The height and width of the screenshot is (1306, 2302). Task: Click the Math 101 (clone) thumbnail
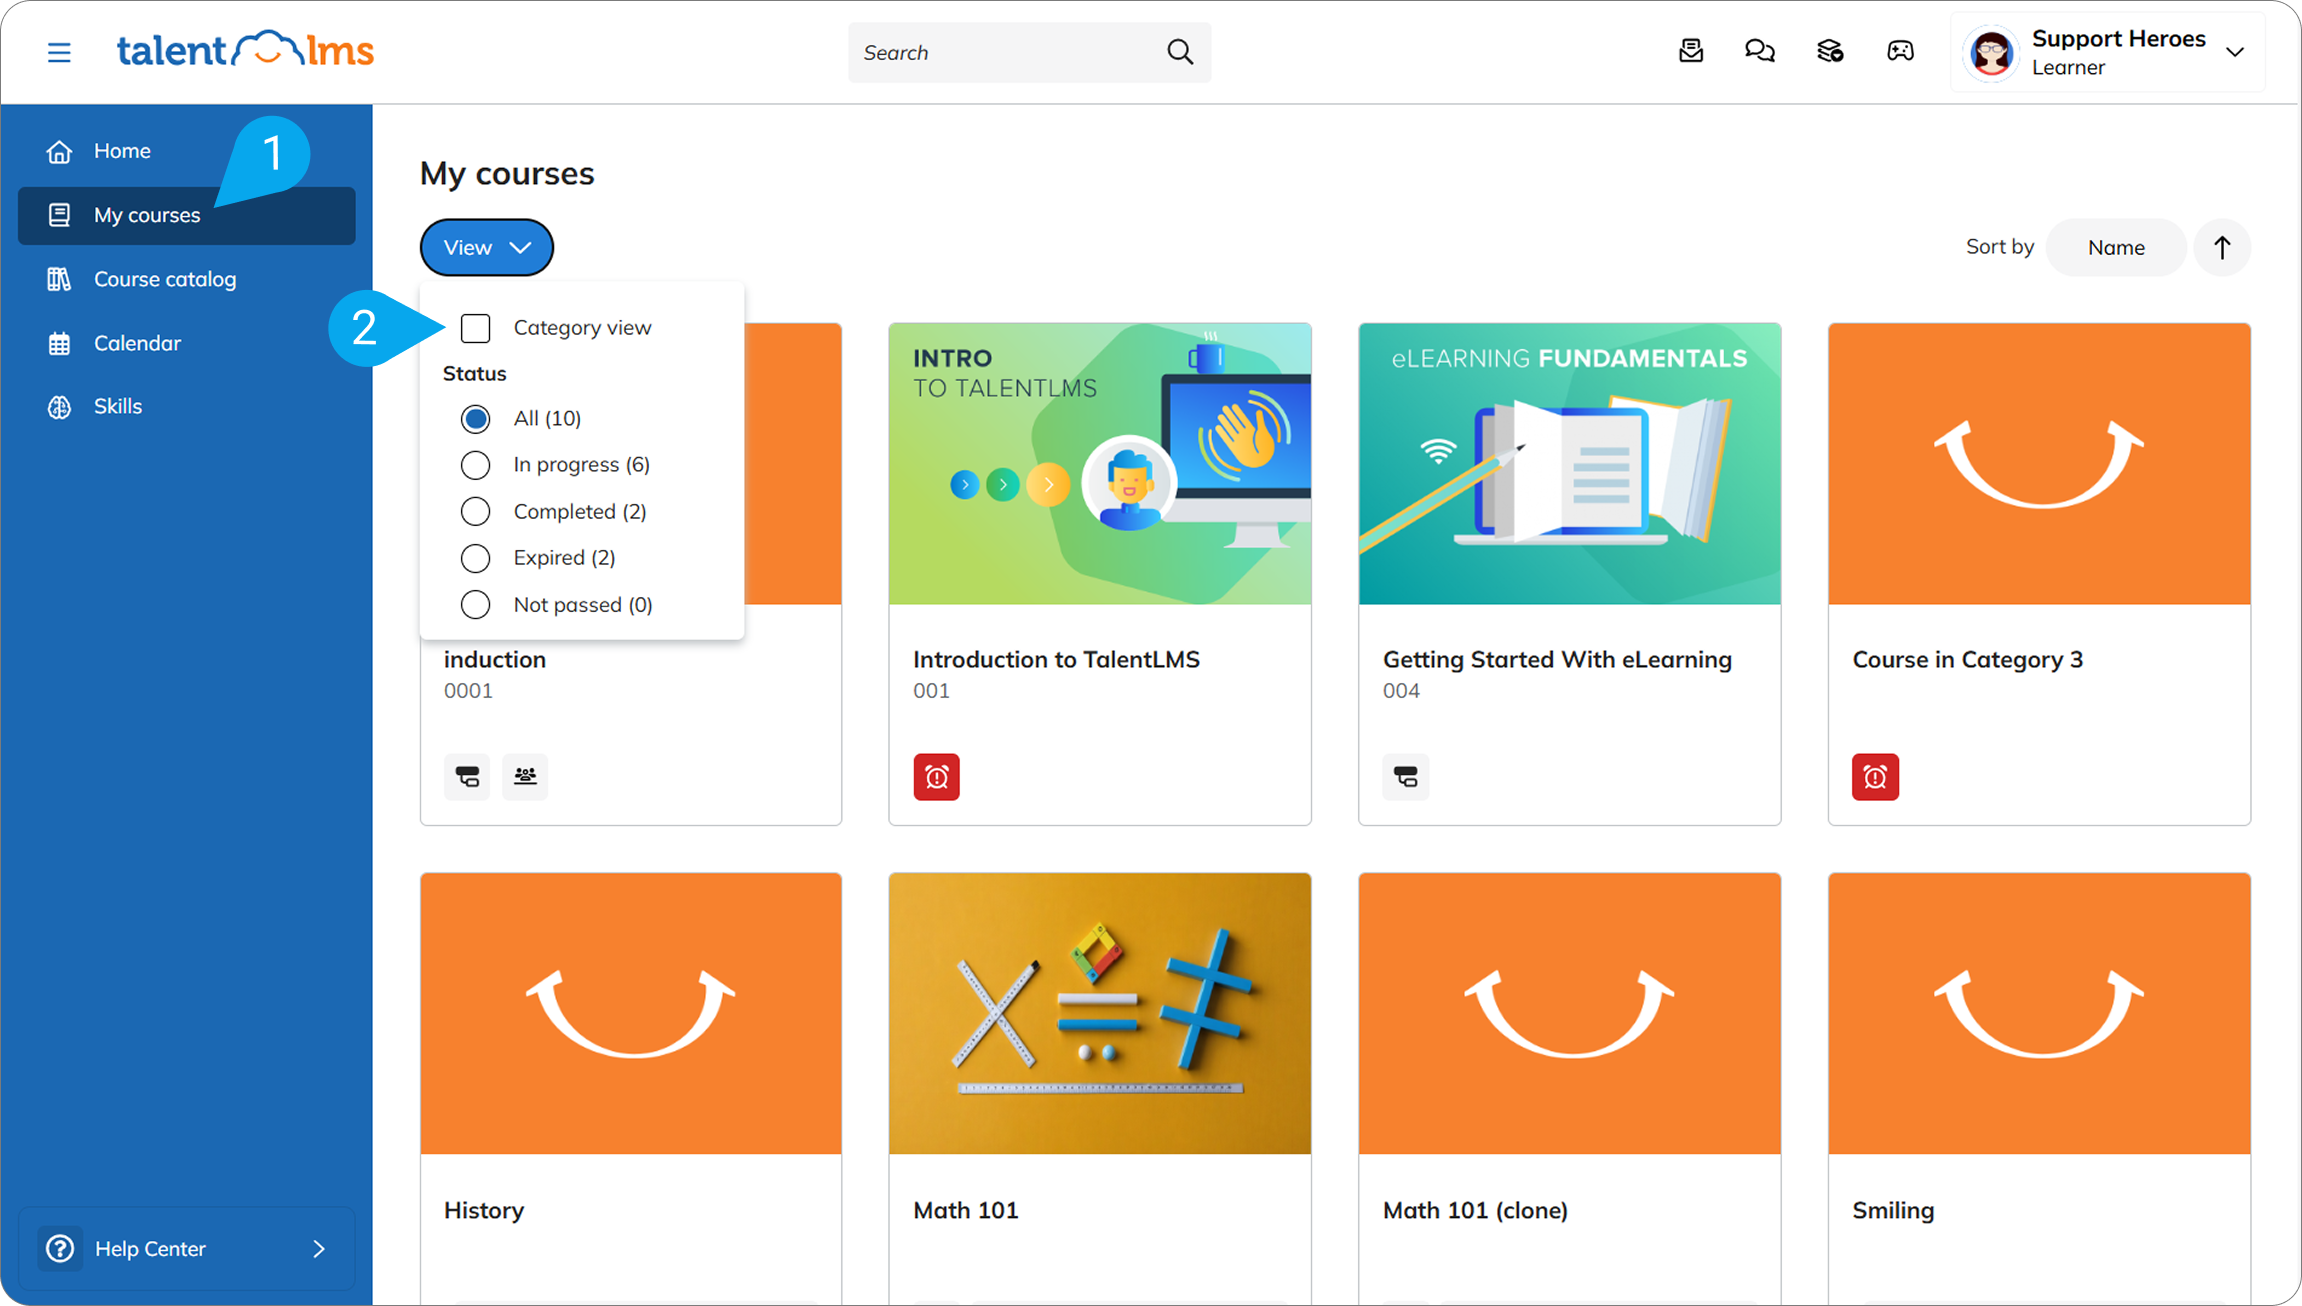click(x=1569, y=1013)
